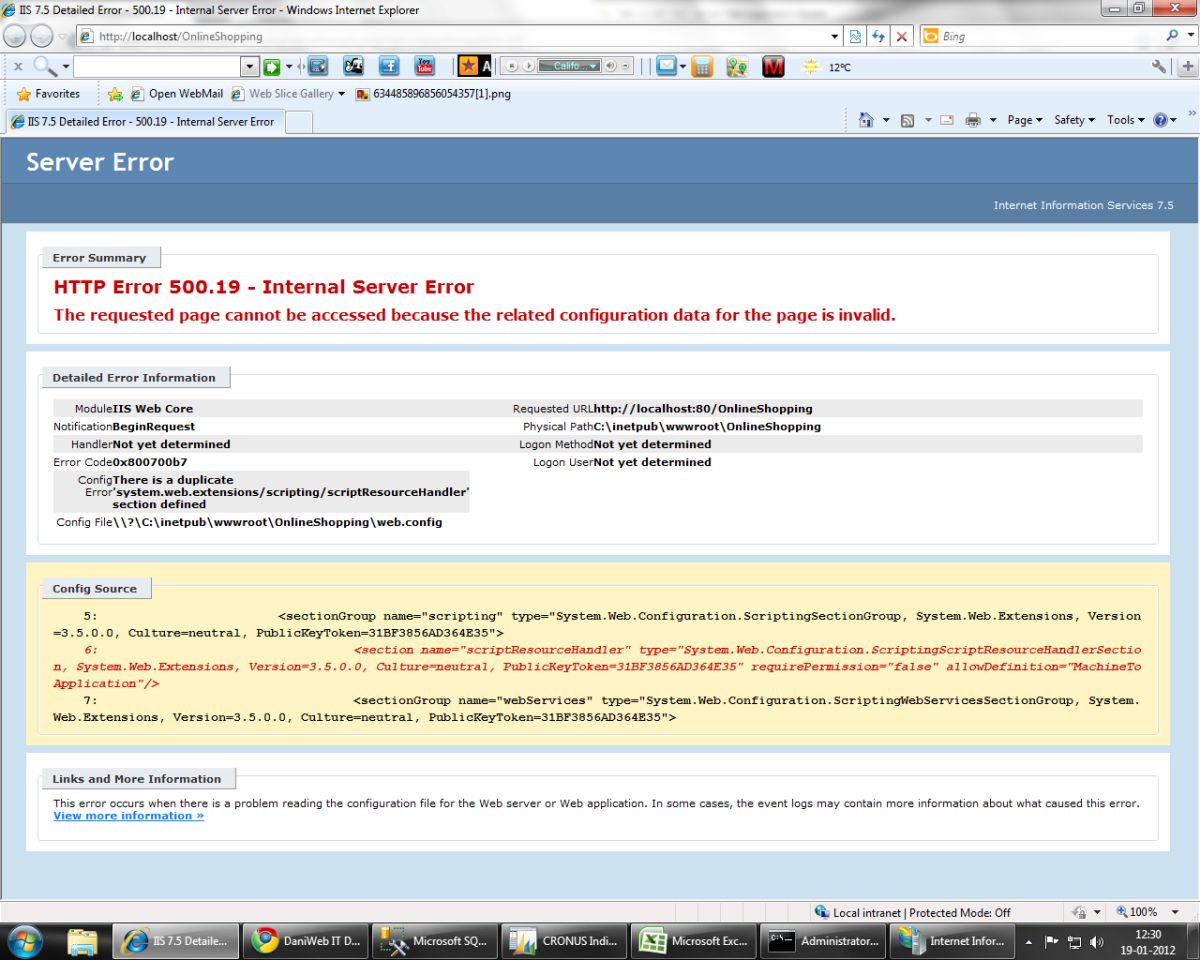Click the toolbar search text field
Image resolution: width=1200 pixels, height=960 pixels.
point(157,67)
